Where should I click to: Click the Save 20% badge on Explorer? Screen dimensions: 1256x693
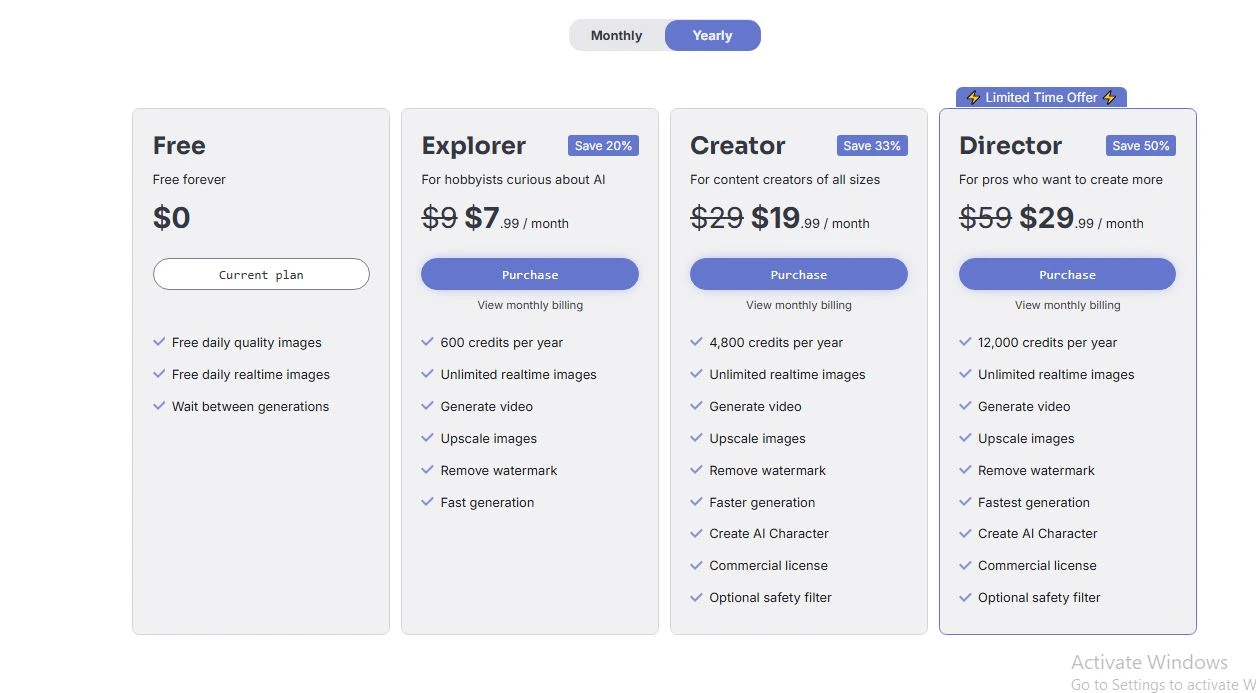(603, 146)
